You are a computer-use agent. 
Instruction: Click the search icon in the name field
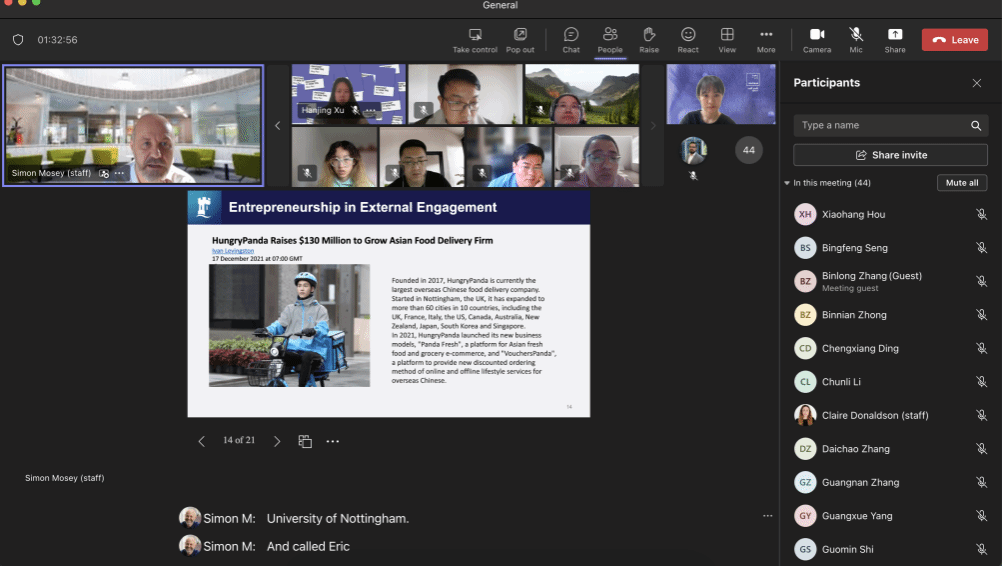pos(976,125)
